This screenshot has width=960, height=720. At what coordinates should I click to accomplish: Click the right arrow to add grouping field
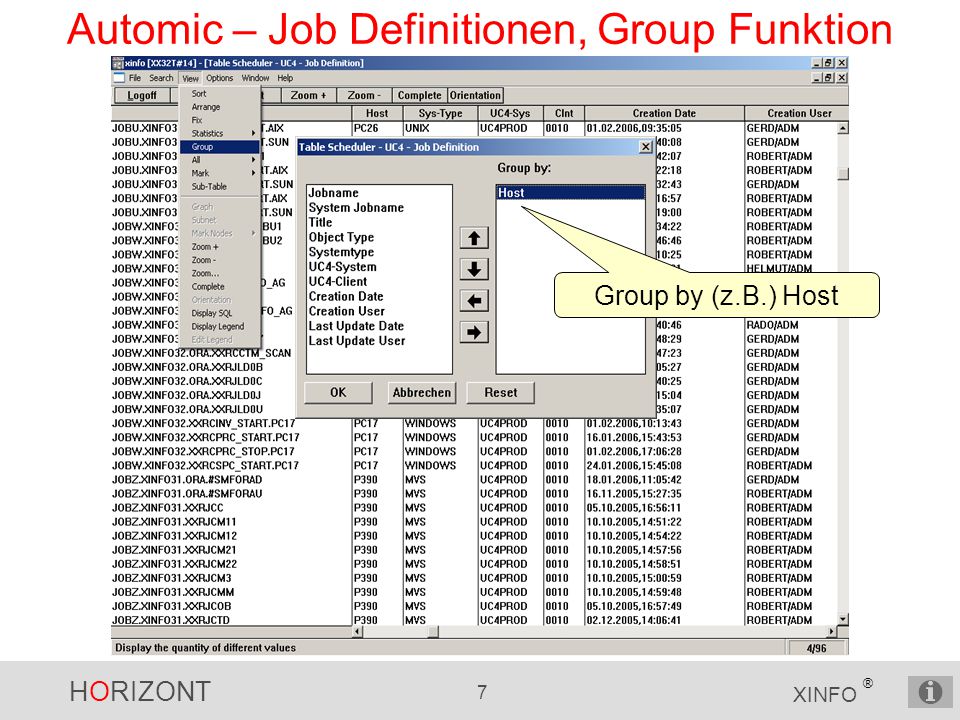[474, 332]
